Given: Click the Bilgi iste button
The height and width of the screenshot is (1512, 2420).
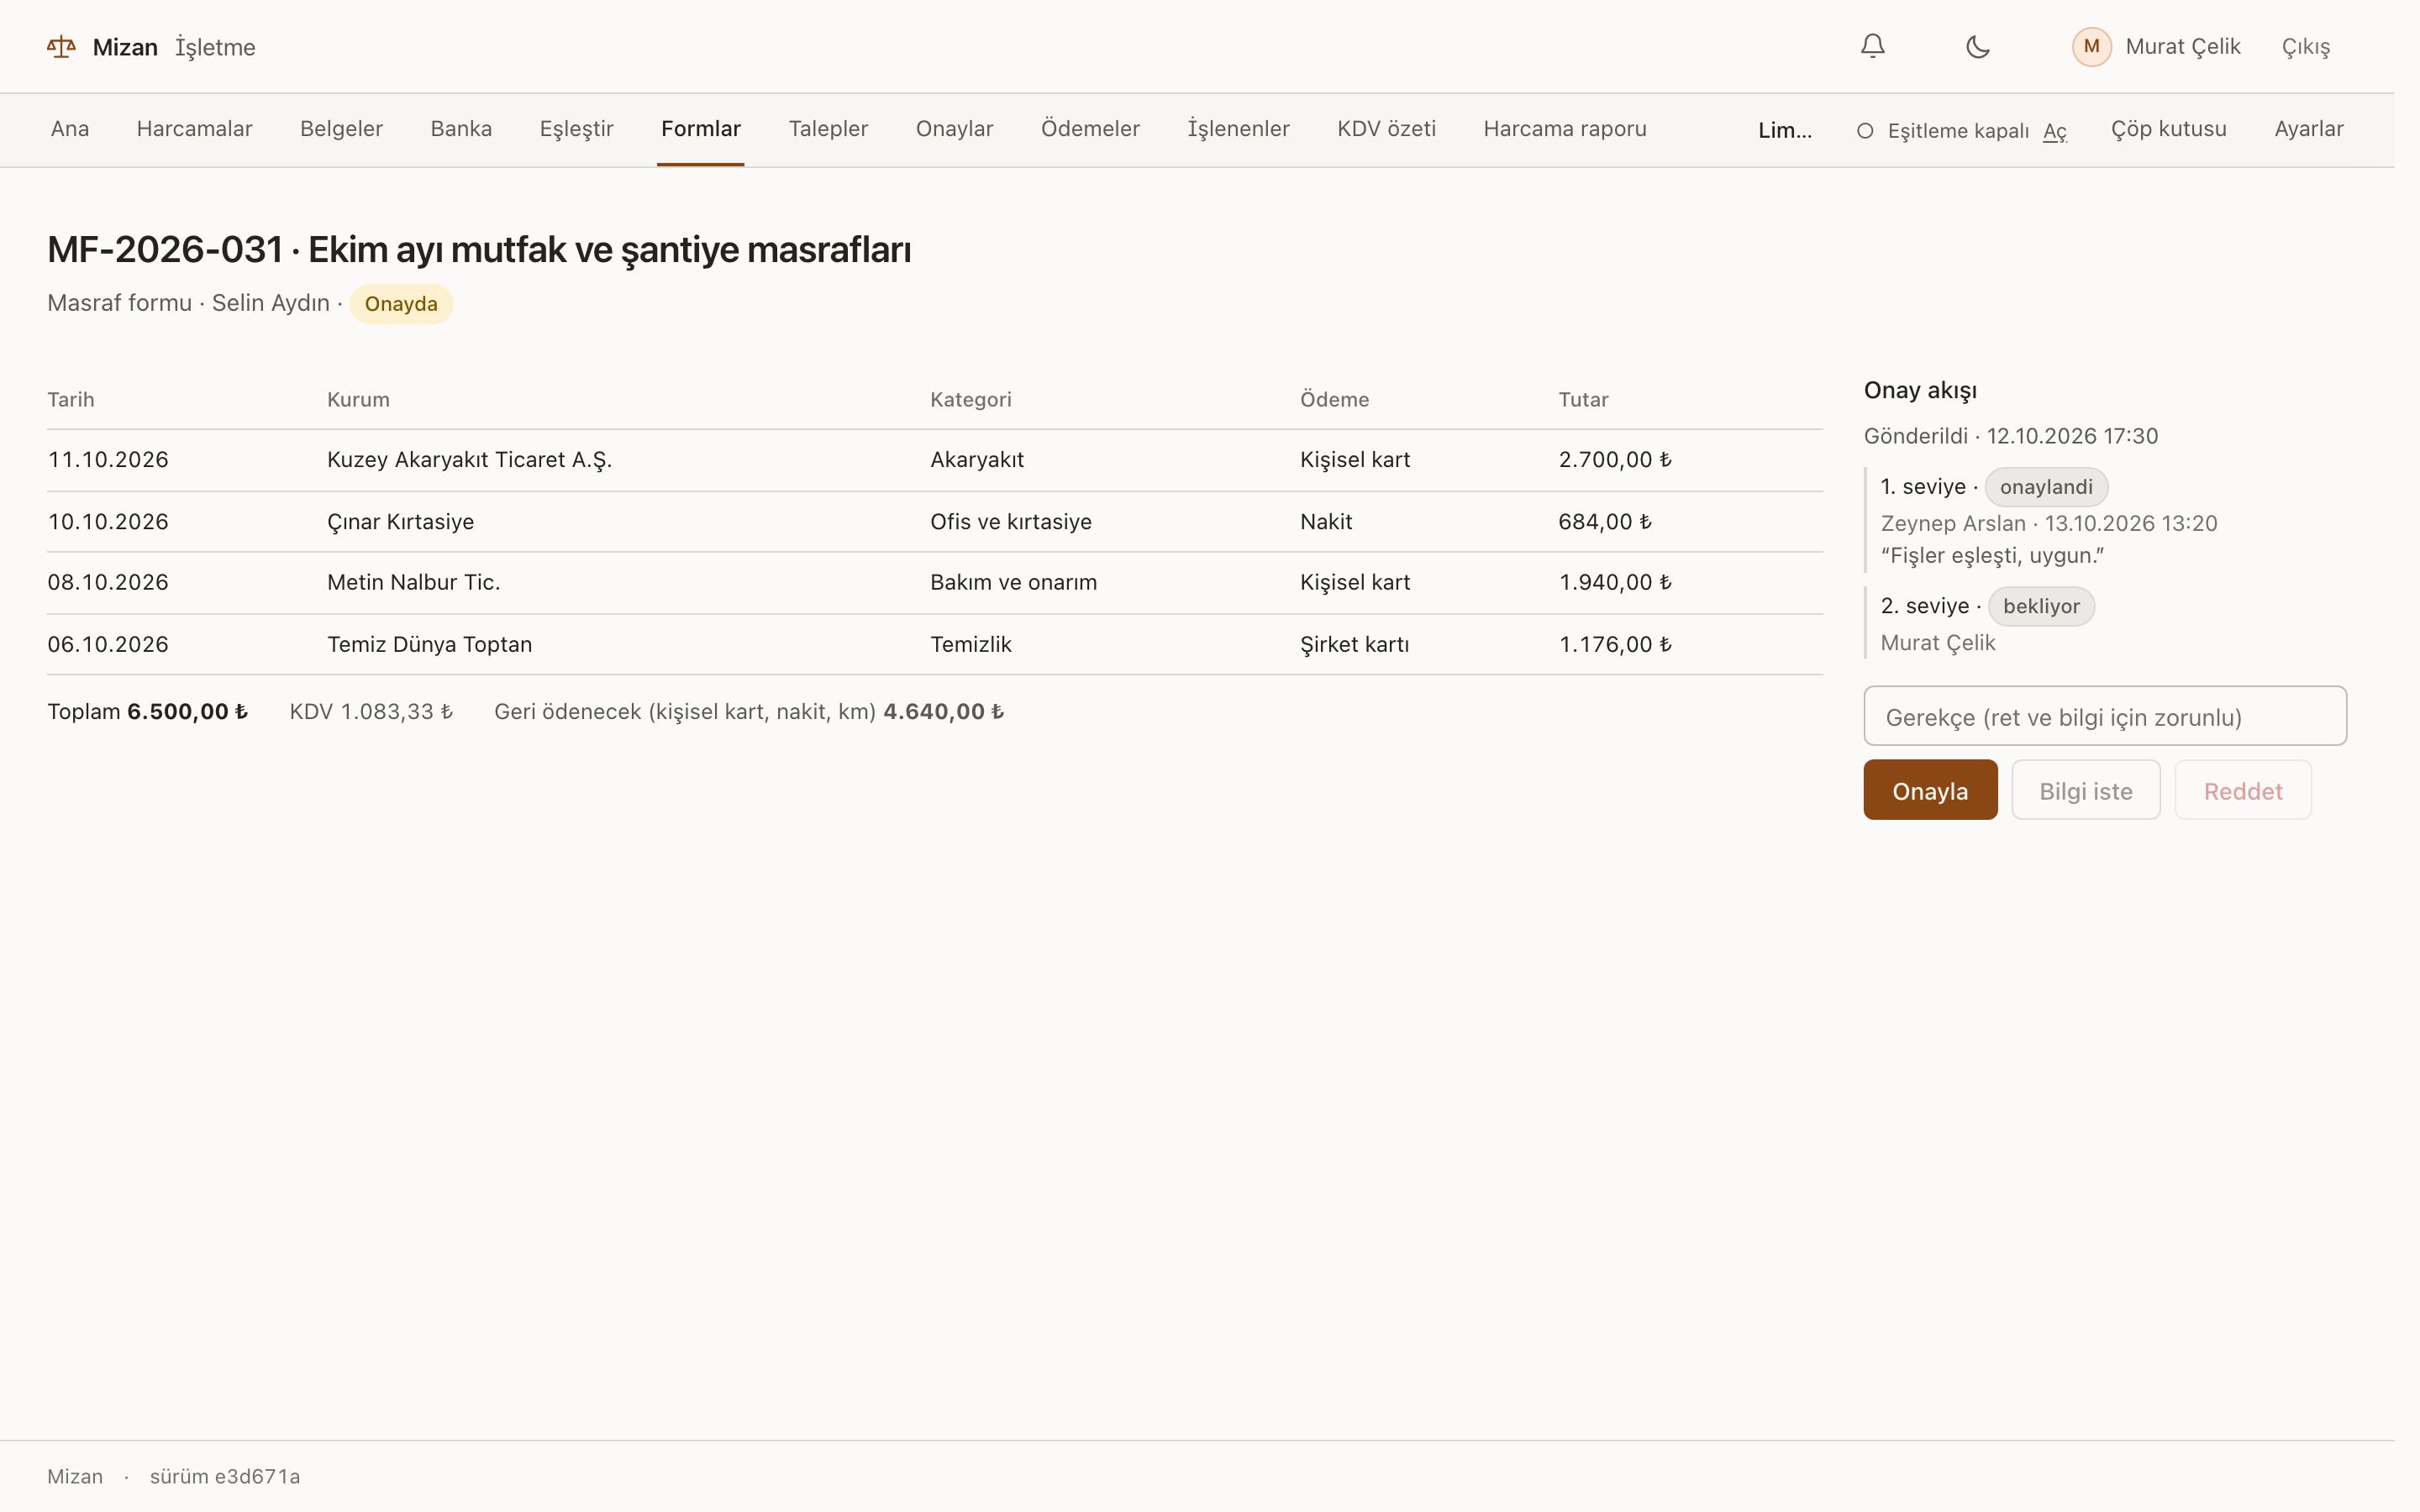Looking at the screenshot, I should [2086, 790].
